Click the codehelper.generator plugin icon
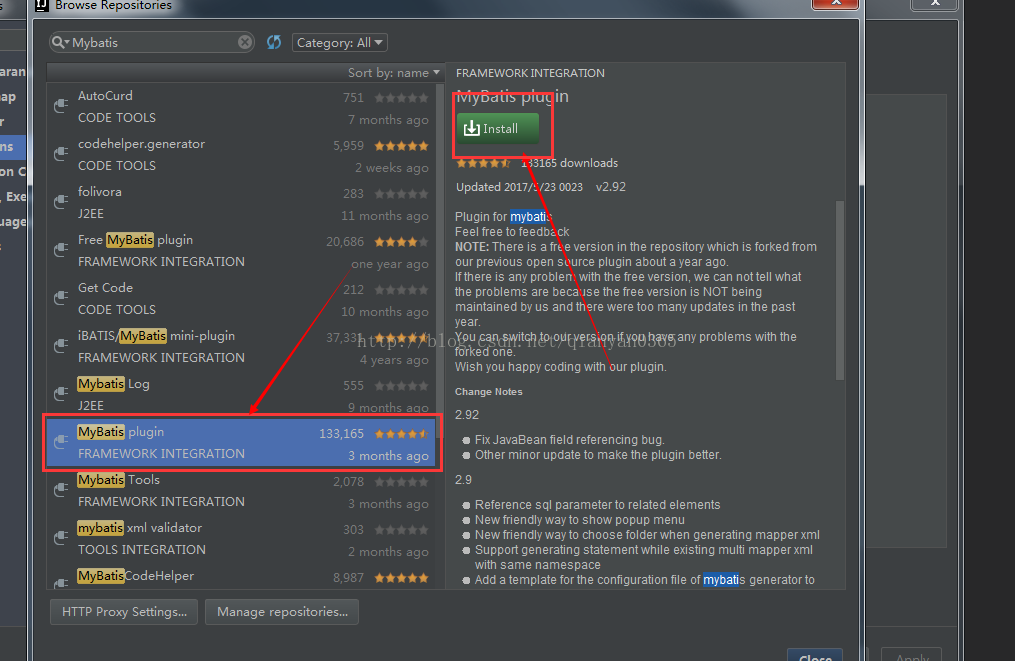Image resolution: width=1015 pixels, height=661 pixels. tap(61, 153)
